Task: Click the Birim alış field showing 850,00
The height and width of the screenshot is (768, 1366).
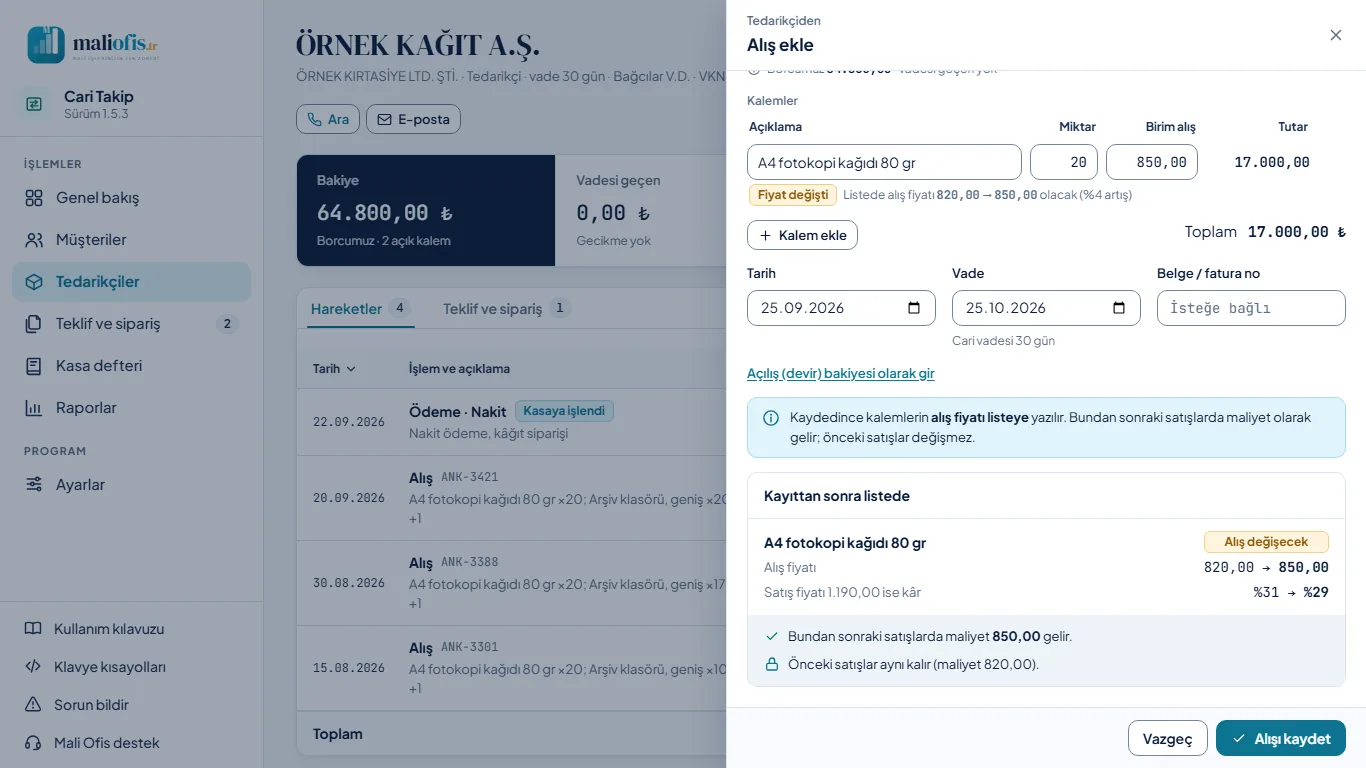Action: 1152,162
